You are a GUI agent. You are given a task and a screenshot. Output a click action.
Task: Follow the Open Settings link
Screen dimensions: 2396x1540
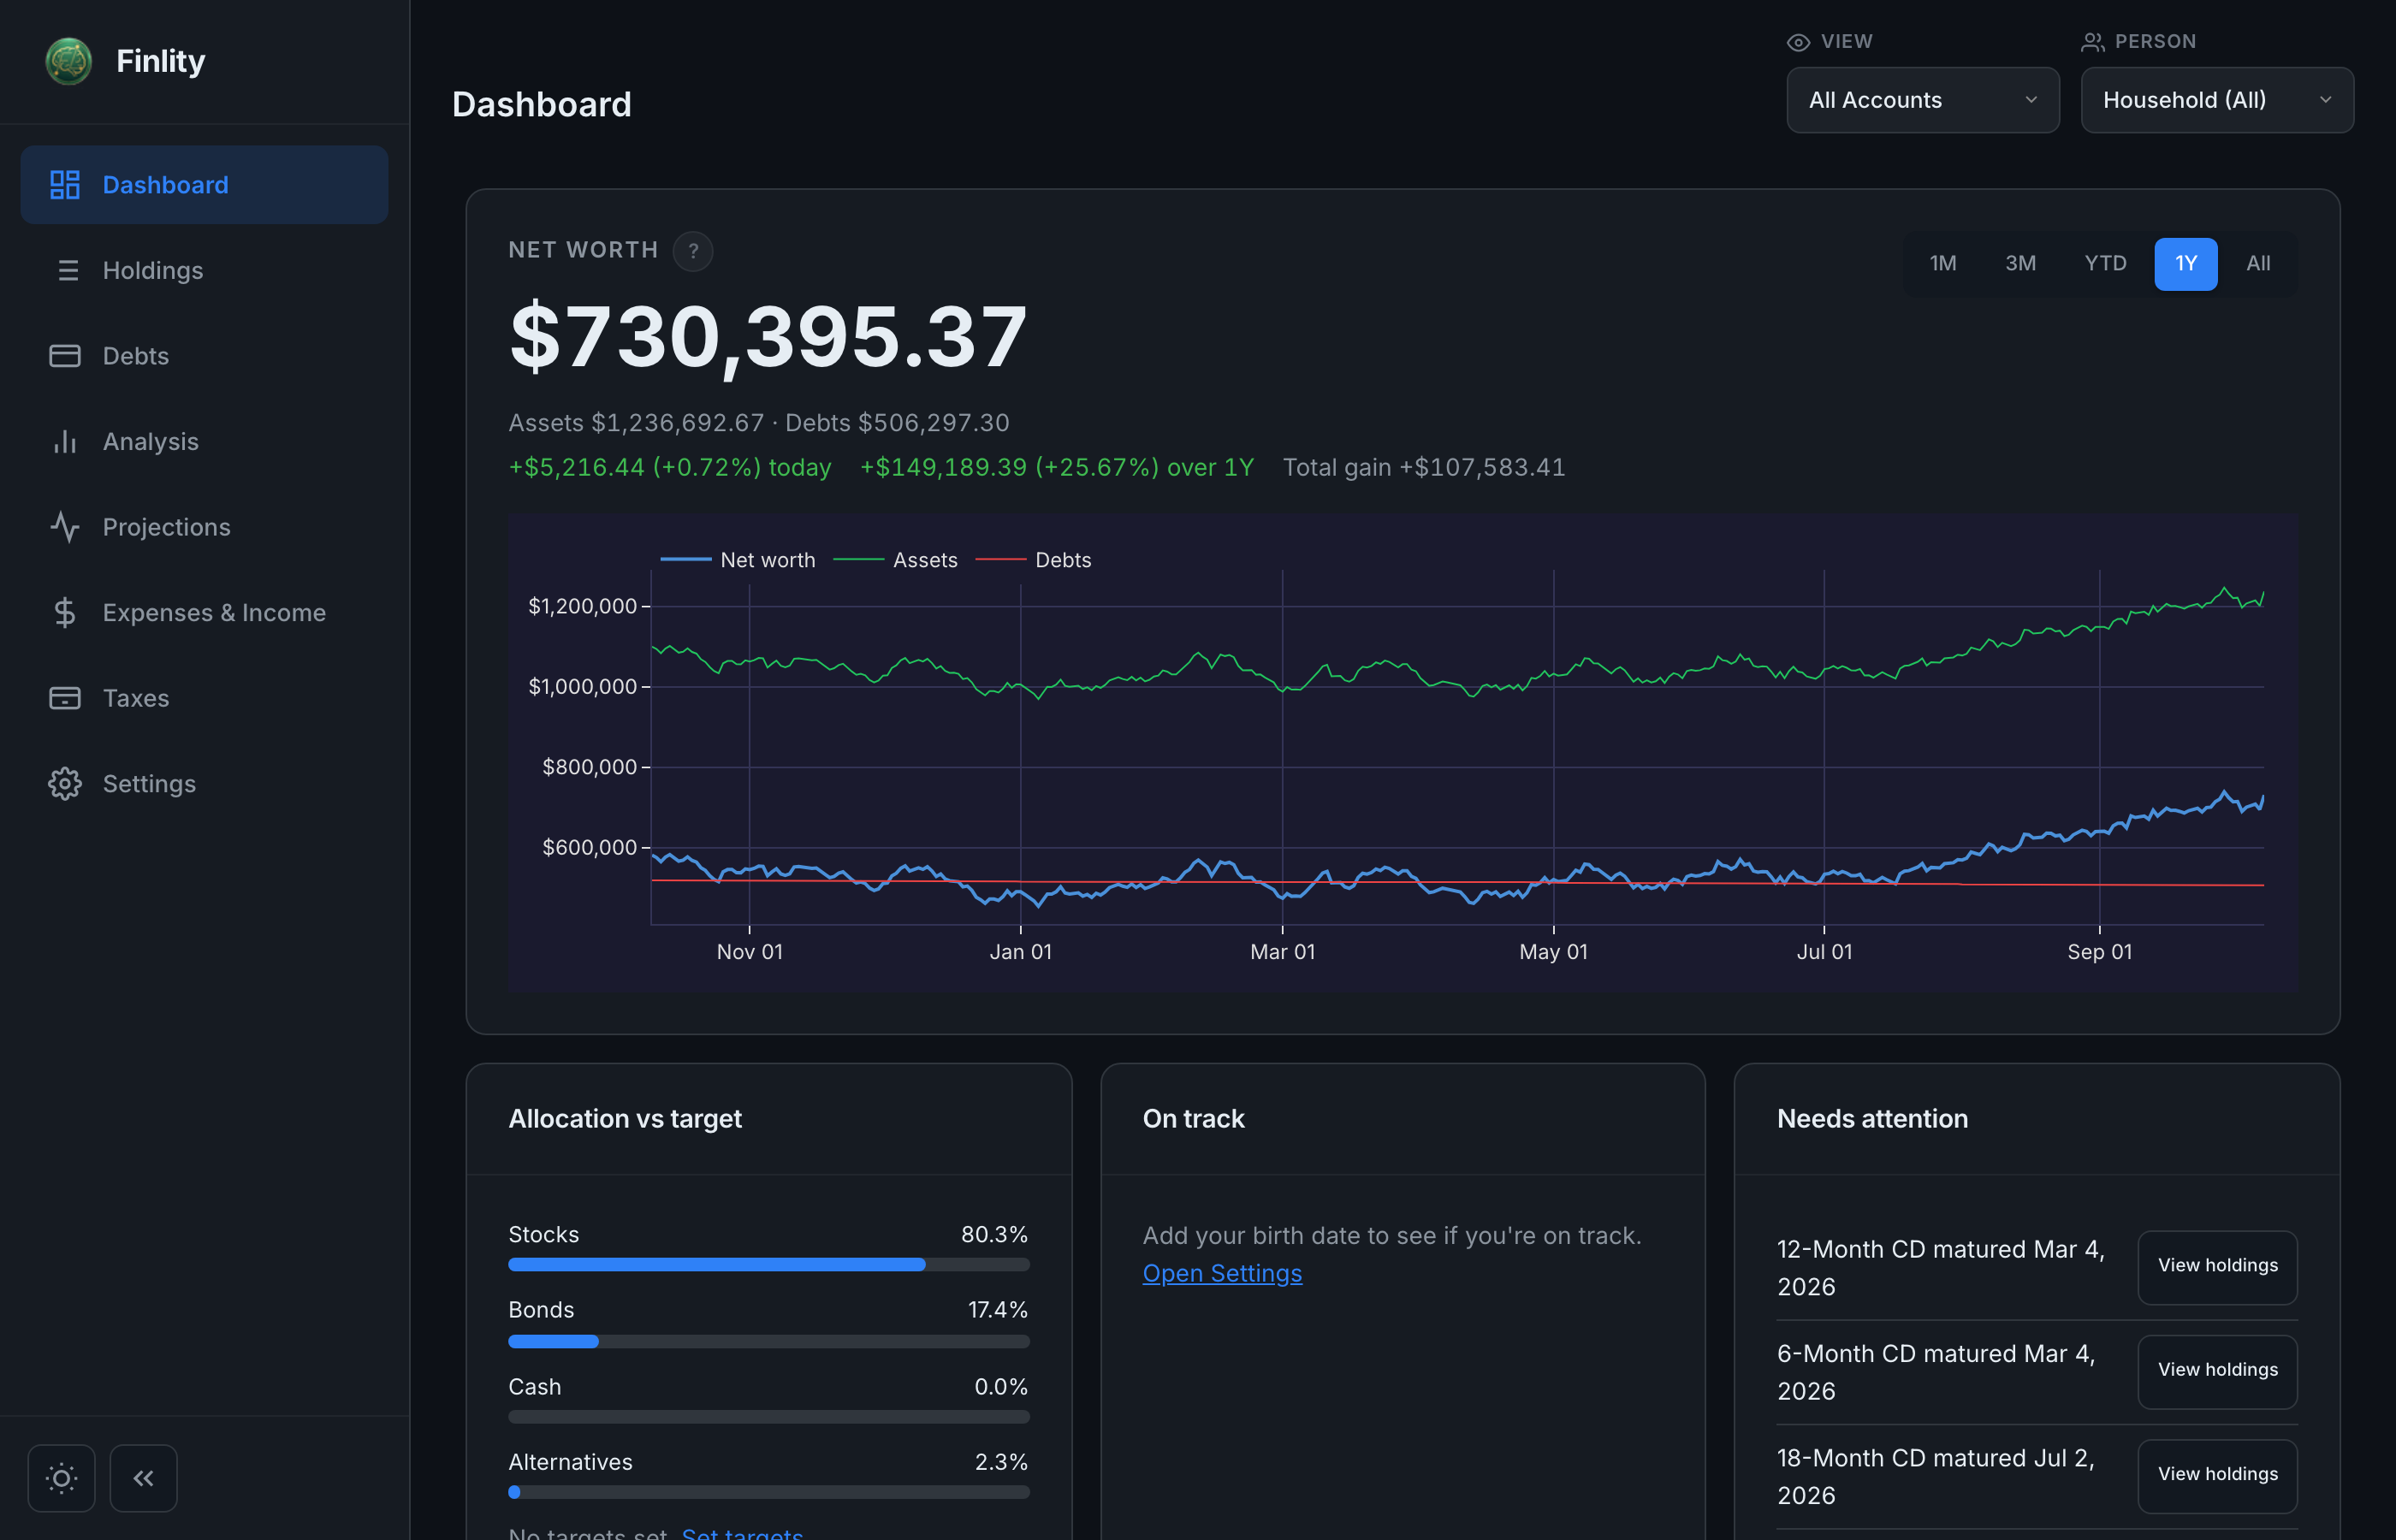coord(1222,1273)
